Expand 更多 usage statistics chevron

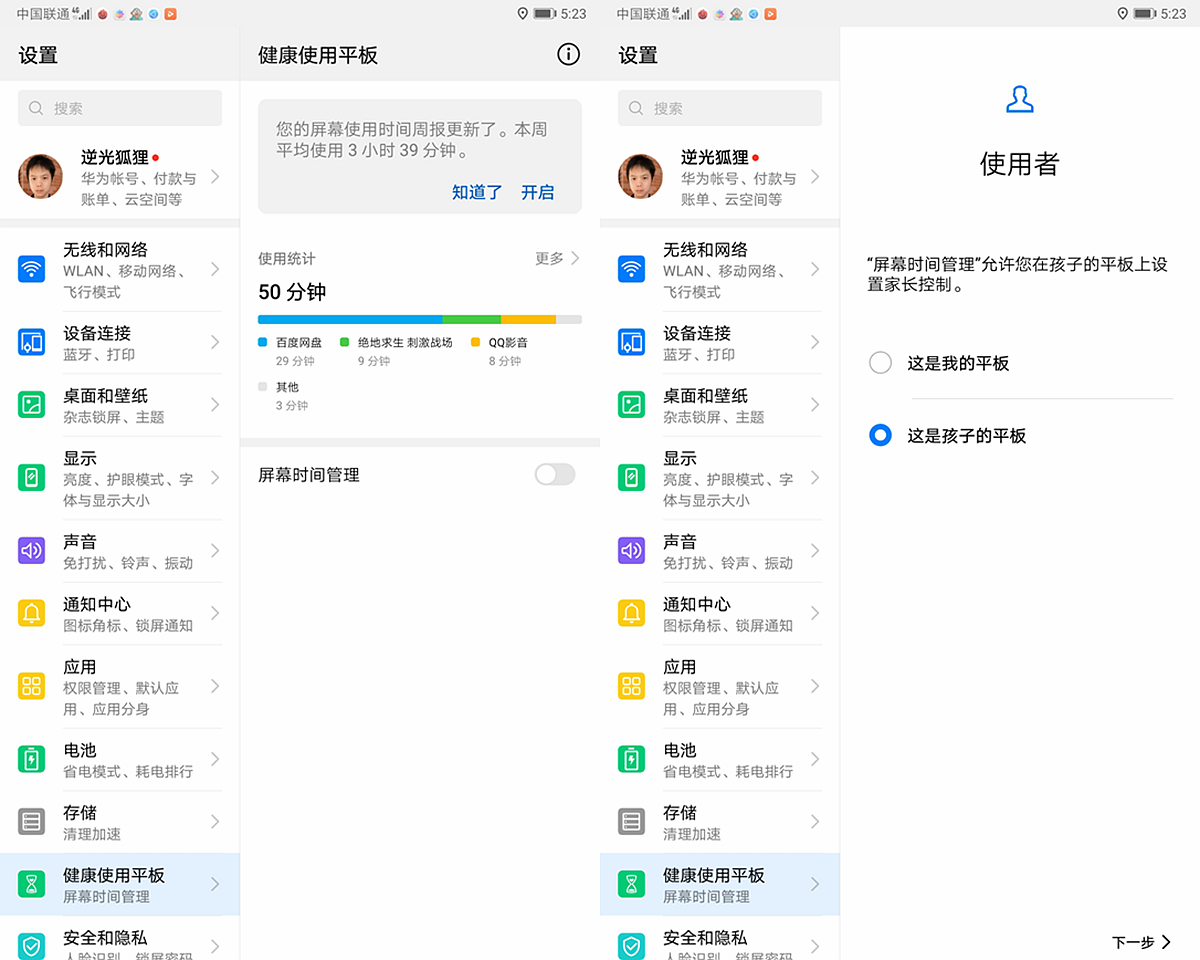[575, 258]
